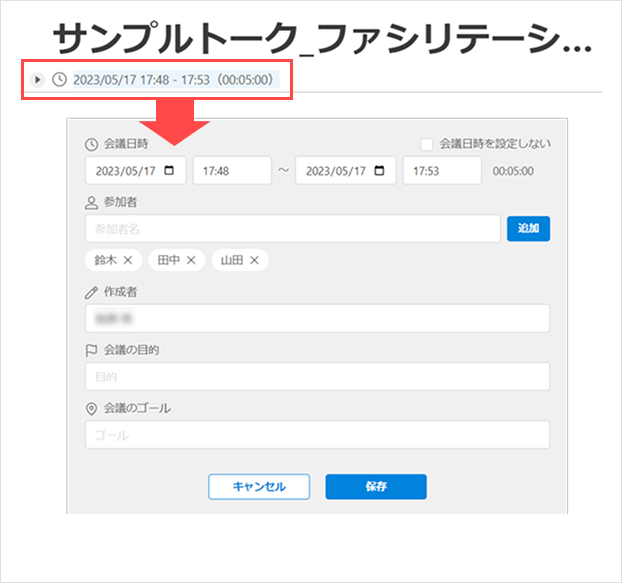622x583 pixels.
Task: Click the サンプルトーク title heading
Action: click(320, 38)
